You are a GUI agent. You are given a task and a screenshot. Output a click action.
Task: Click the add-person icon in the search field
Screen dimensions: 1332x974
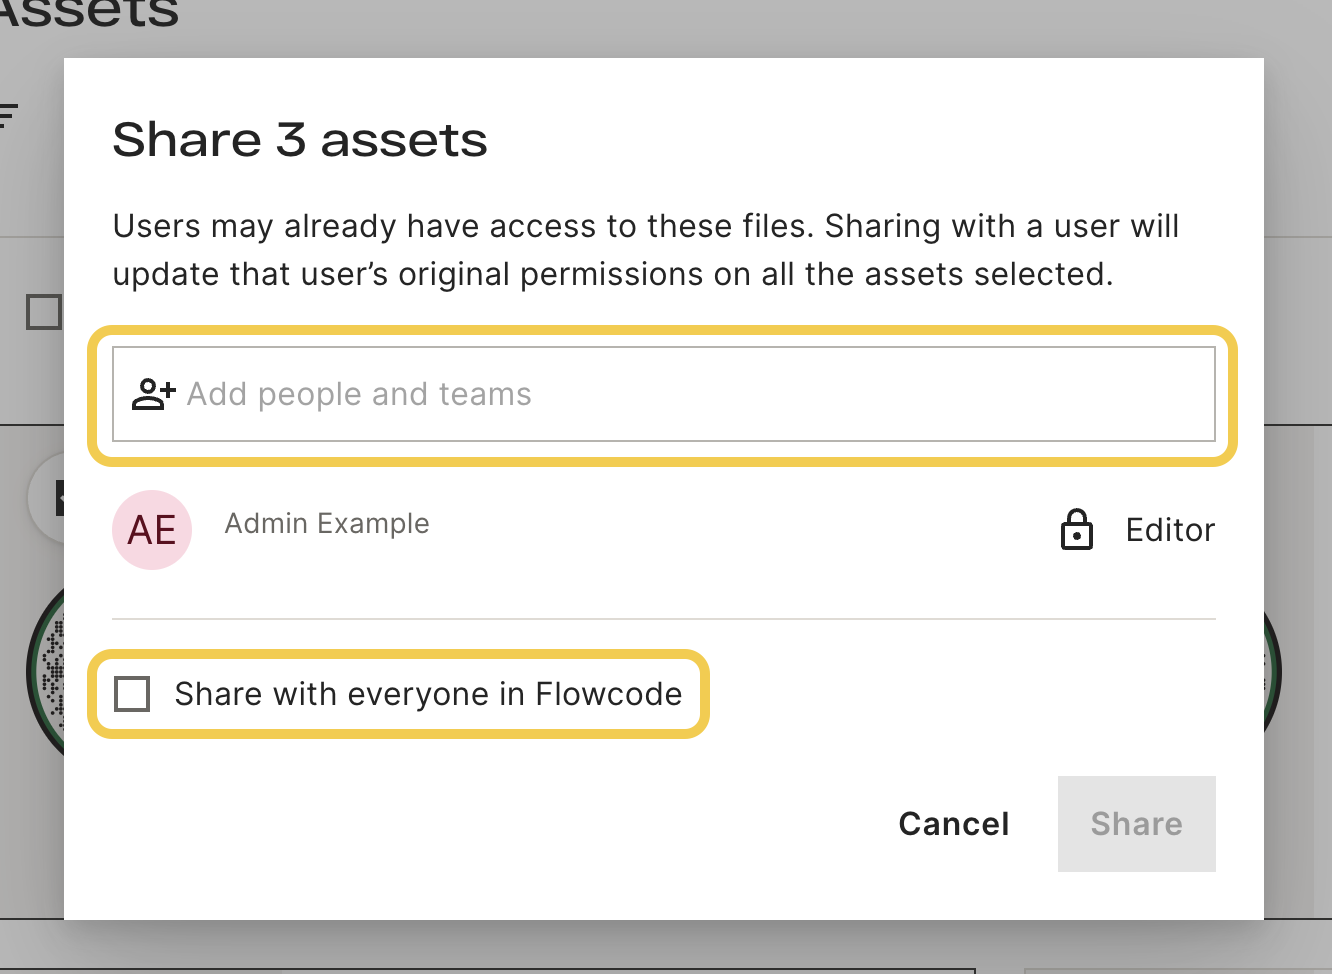[153, 394]
